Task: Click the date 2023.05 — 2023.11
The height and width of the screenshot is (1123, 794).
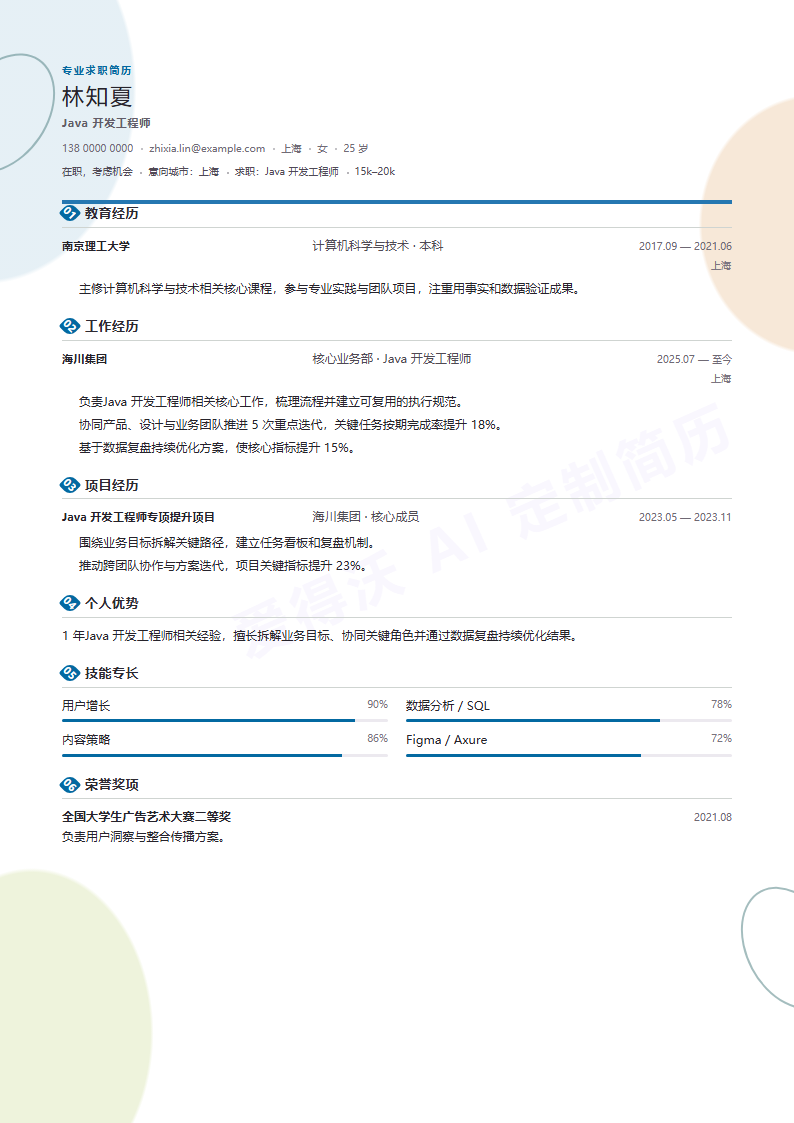Action: point(685,517)
